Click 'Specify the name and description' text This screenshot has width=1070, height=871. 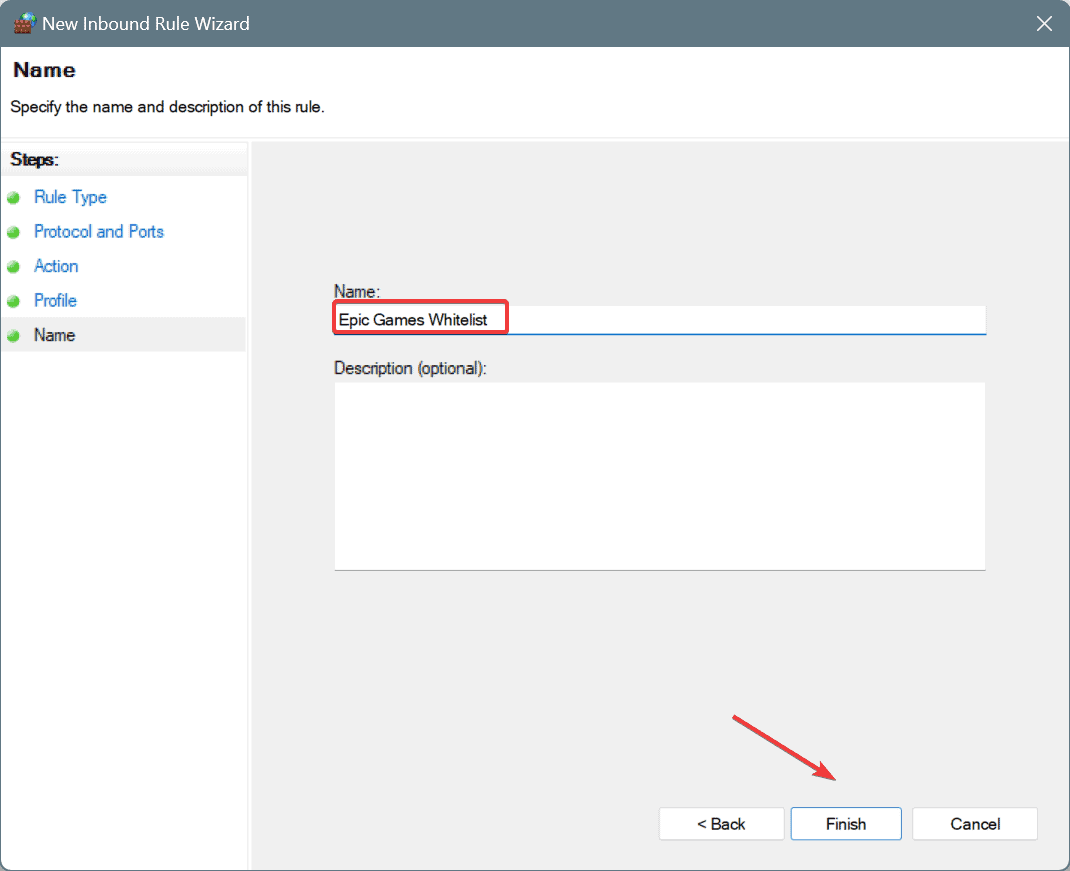167,107
